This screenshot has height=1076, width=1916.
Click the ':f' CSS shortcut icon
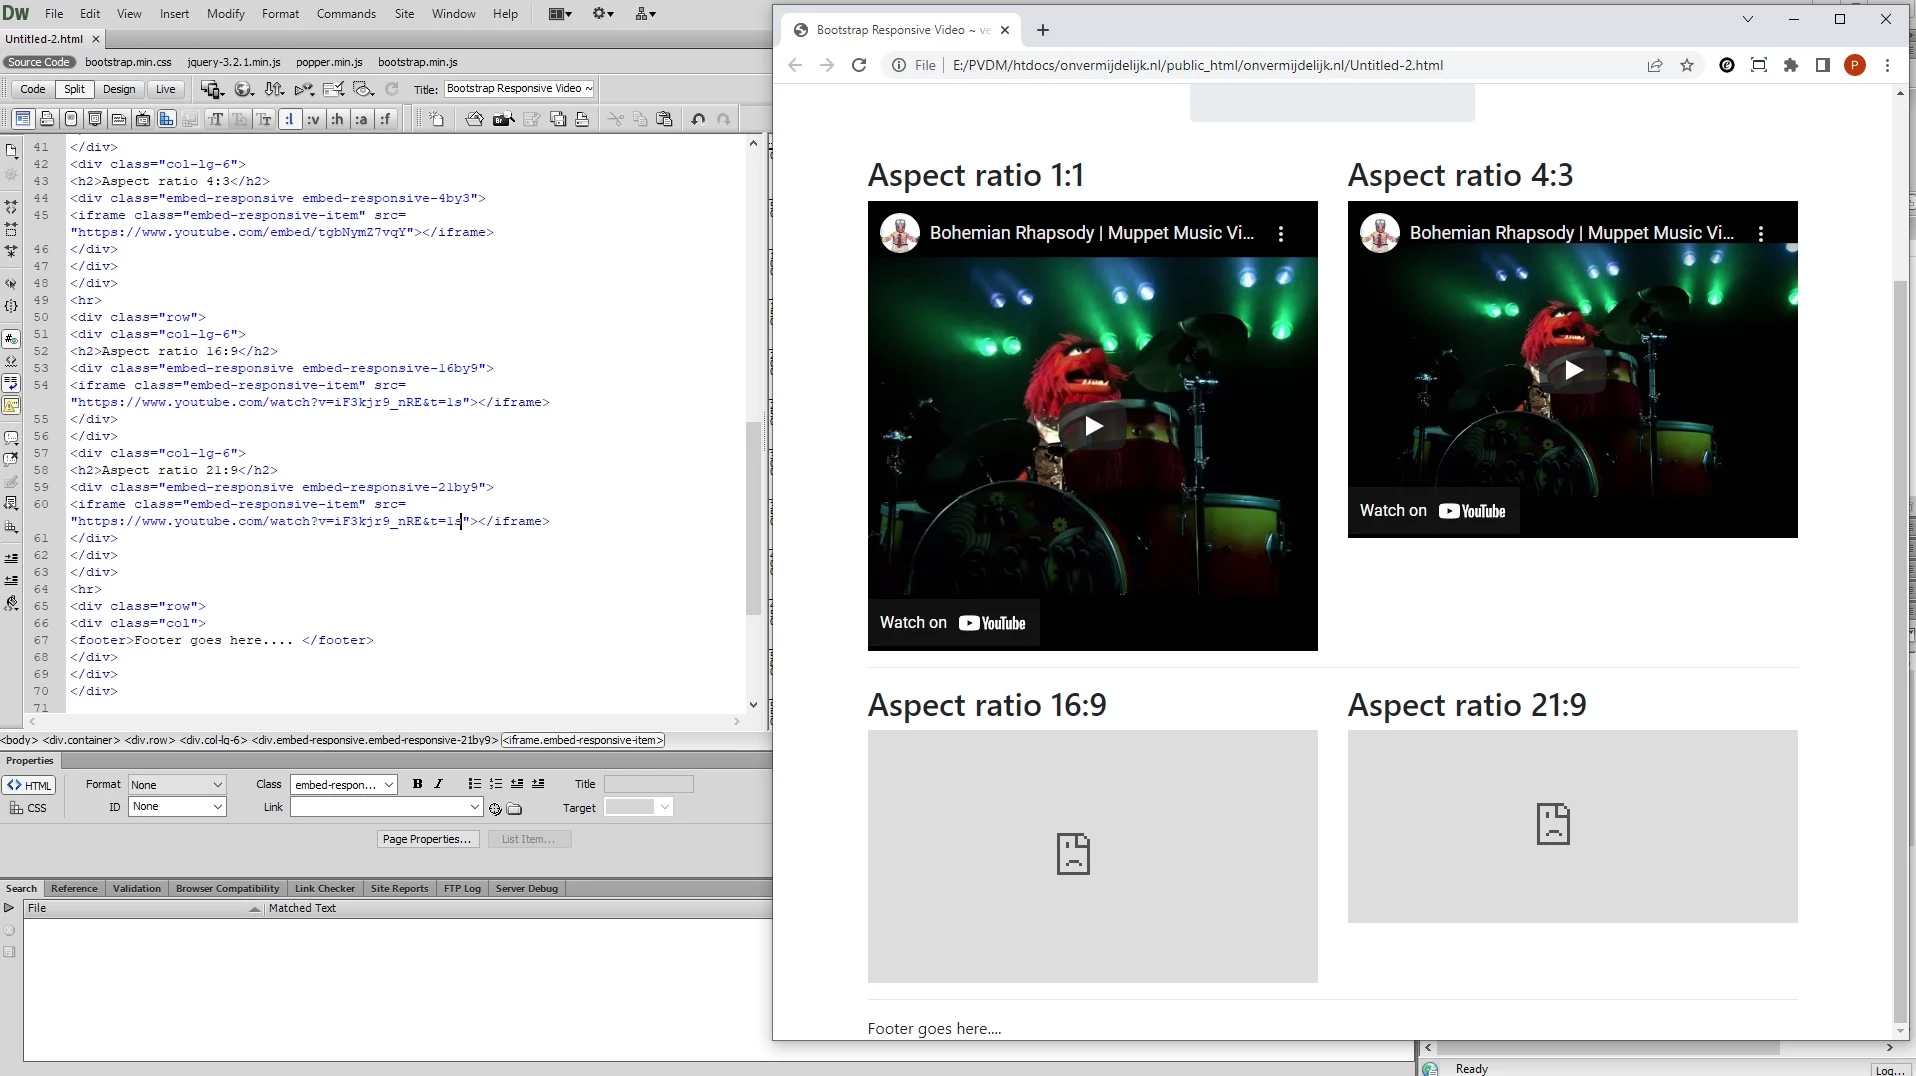(x=385, y=119)
